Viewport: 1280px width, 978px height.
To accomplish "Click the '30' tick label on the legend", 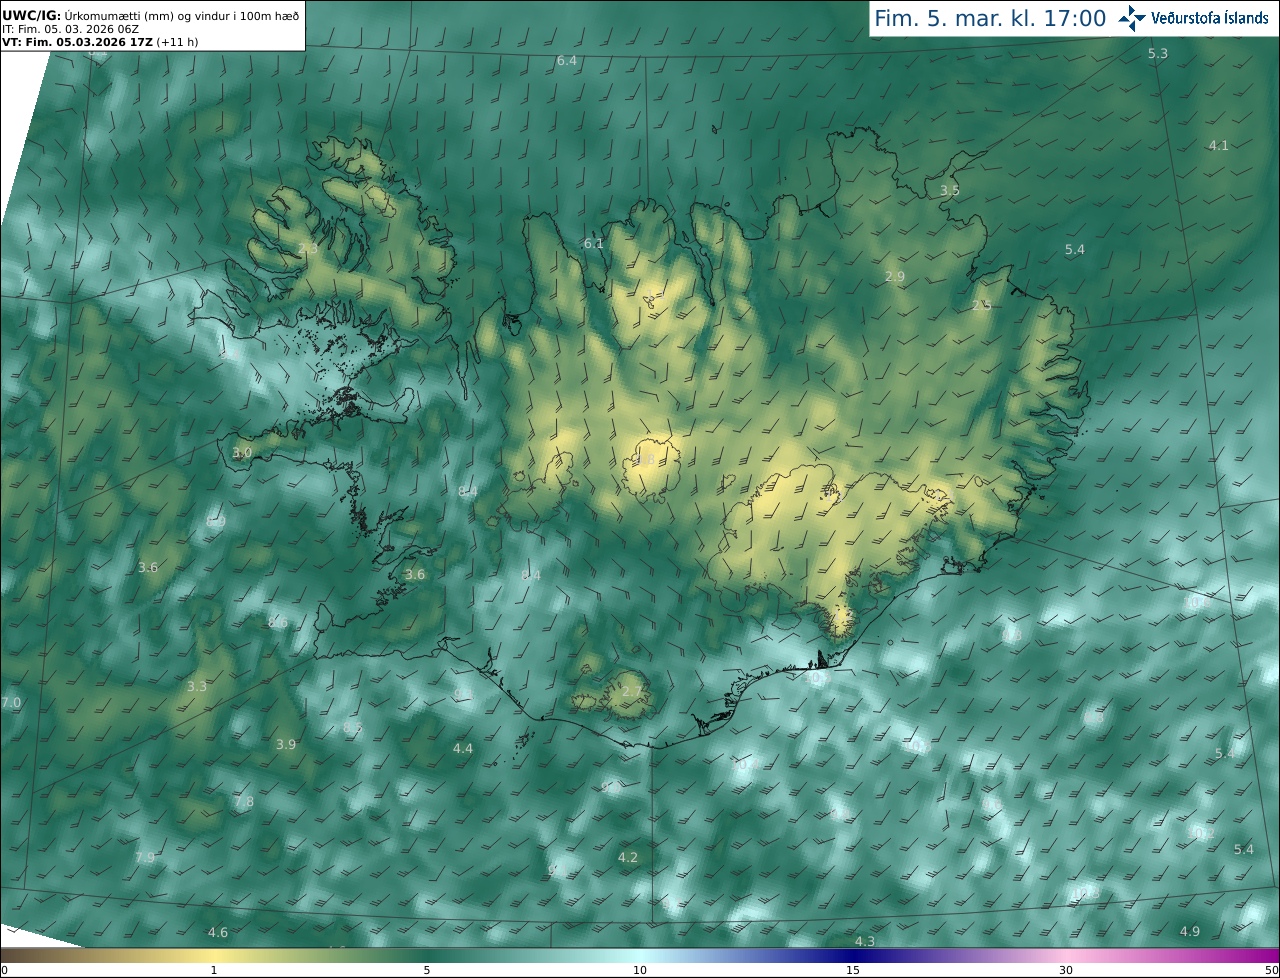I will point(1066,970).
